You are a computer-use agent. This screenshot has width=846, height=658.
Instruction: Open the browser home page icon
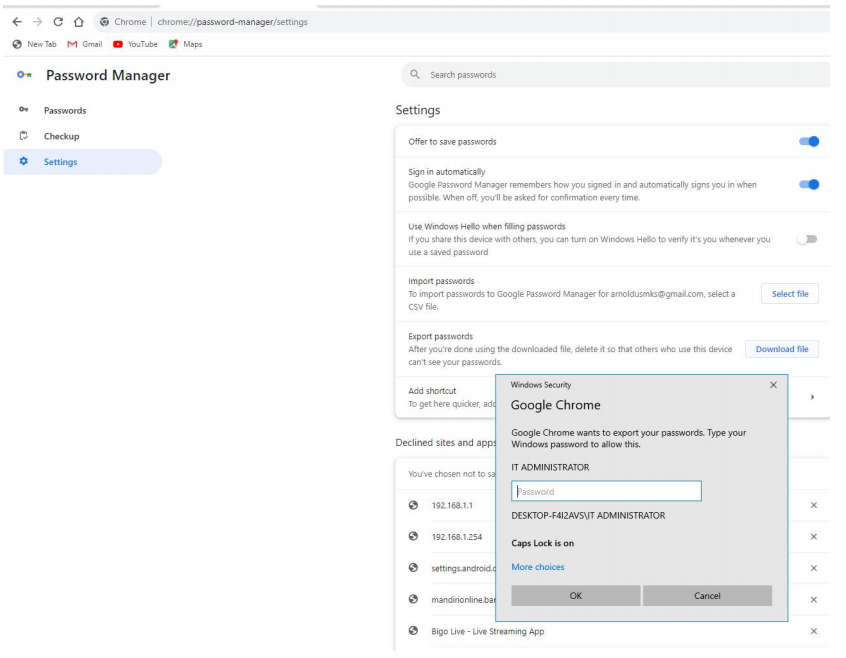click(79, 22)
